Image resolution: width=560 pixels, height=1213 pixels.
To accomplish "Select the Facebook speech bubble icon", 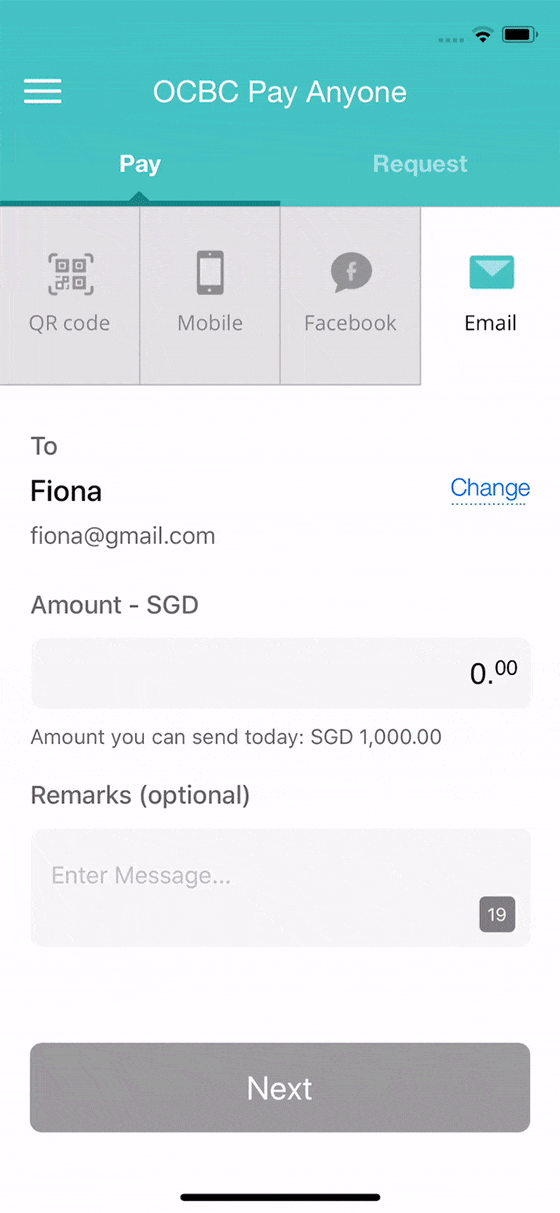I will 351,273.
